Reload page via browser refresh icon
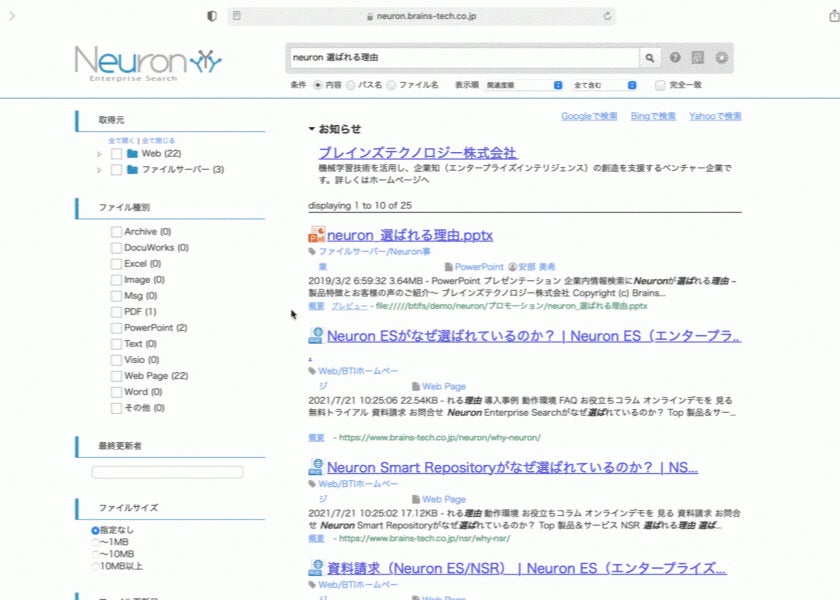 click(607, 16)
